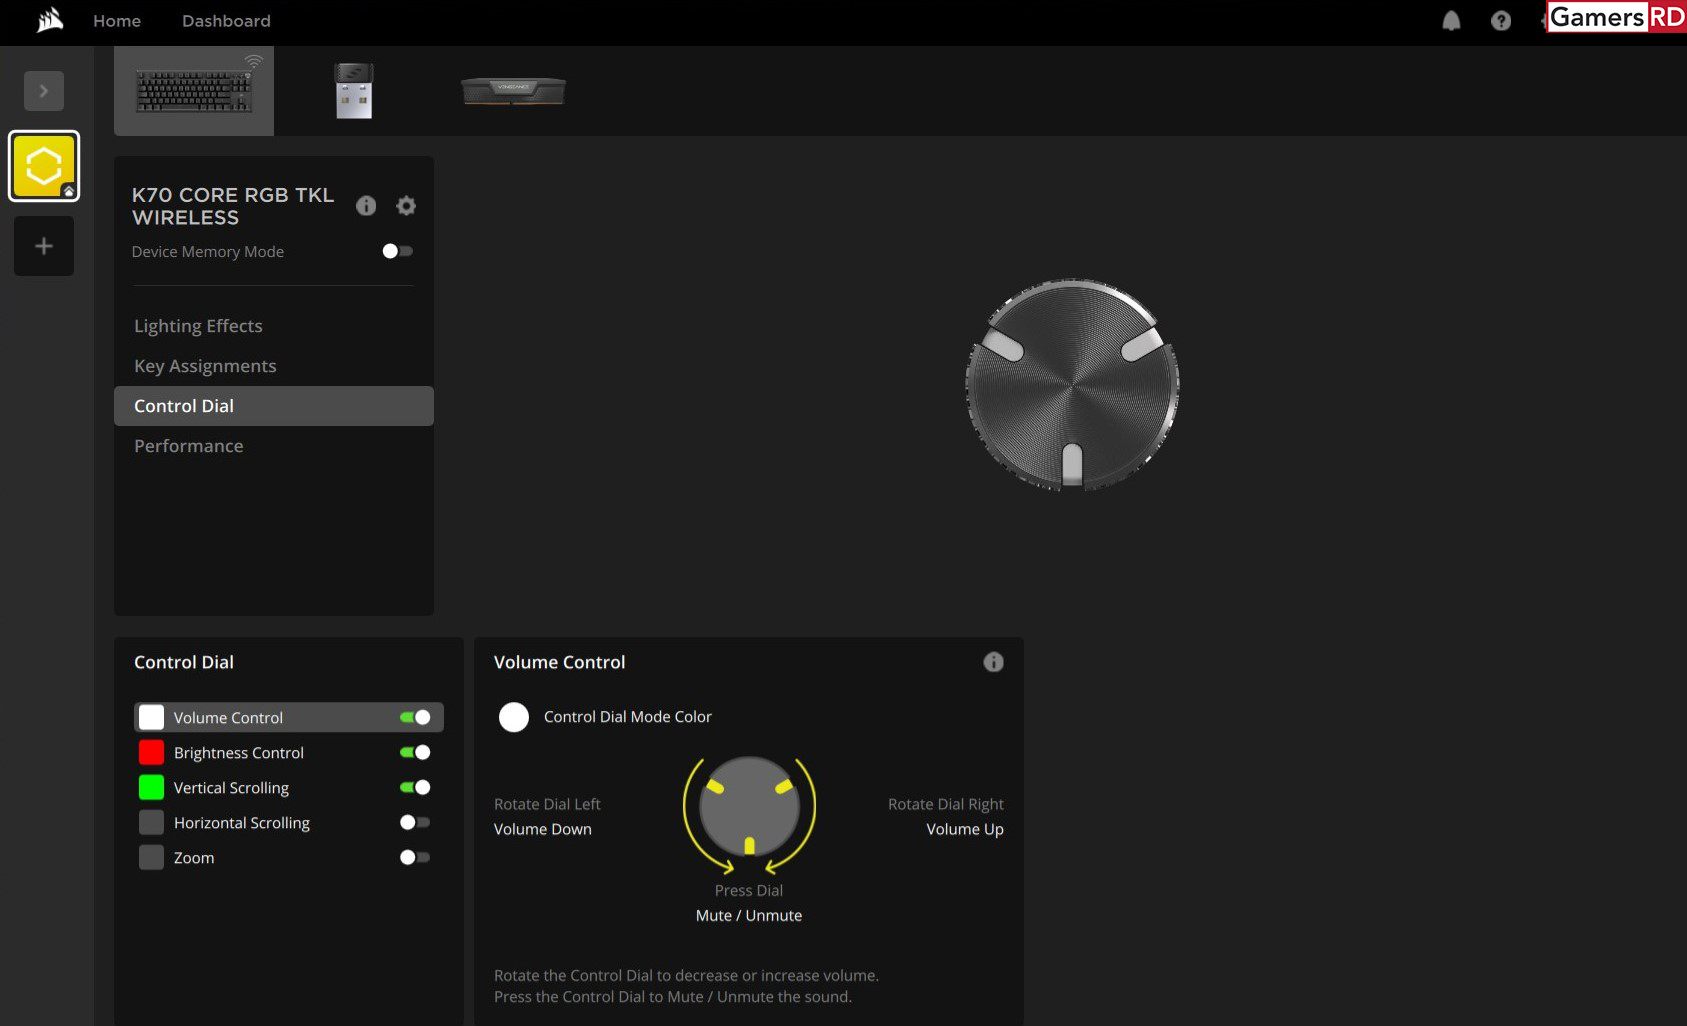The image size is (1687, 1026).
Task: Click Mute / Unmute label
Action: (x=749, y=915)
